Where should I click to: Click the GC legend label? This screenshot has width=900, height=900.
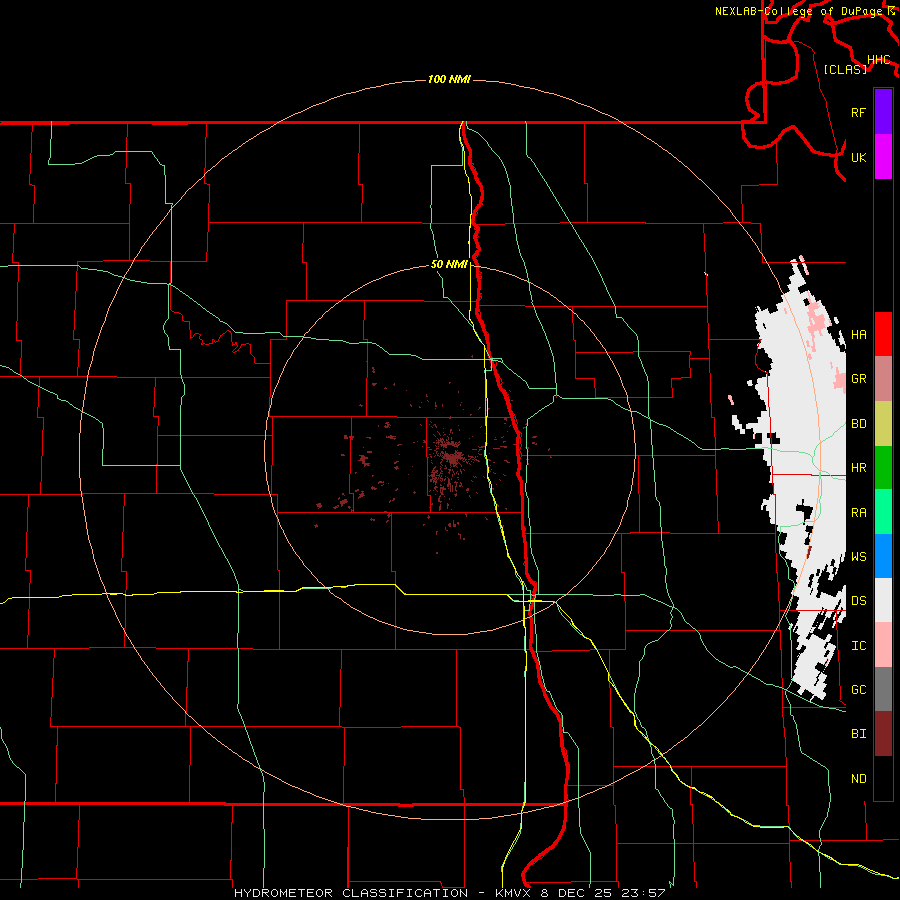[858, 689]
